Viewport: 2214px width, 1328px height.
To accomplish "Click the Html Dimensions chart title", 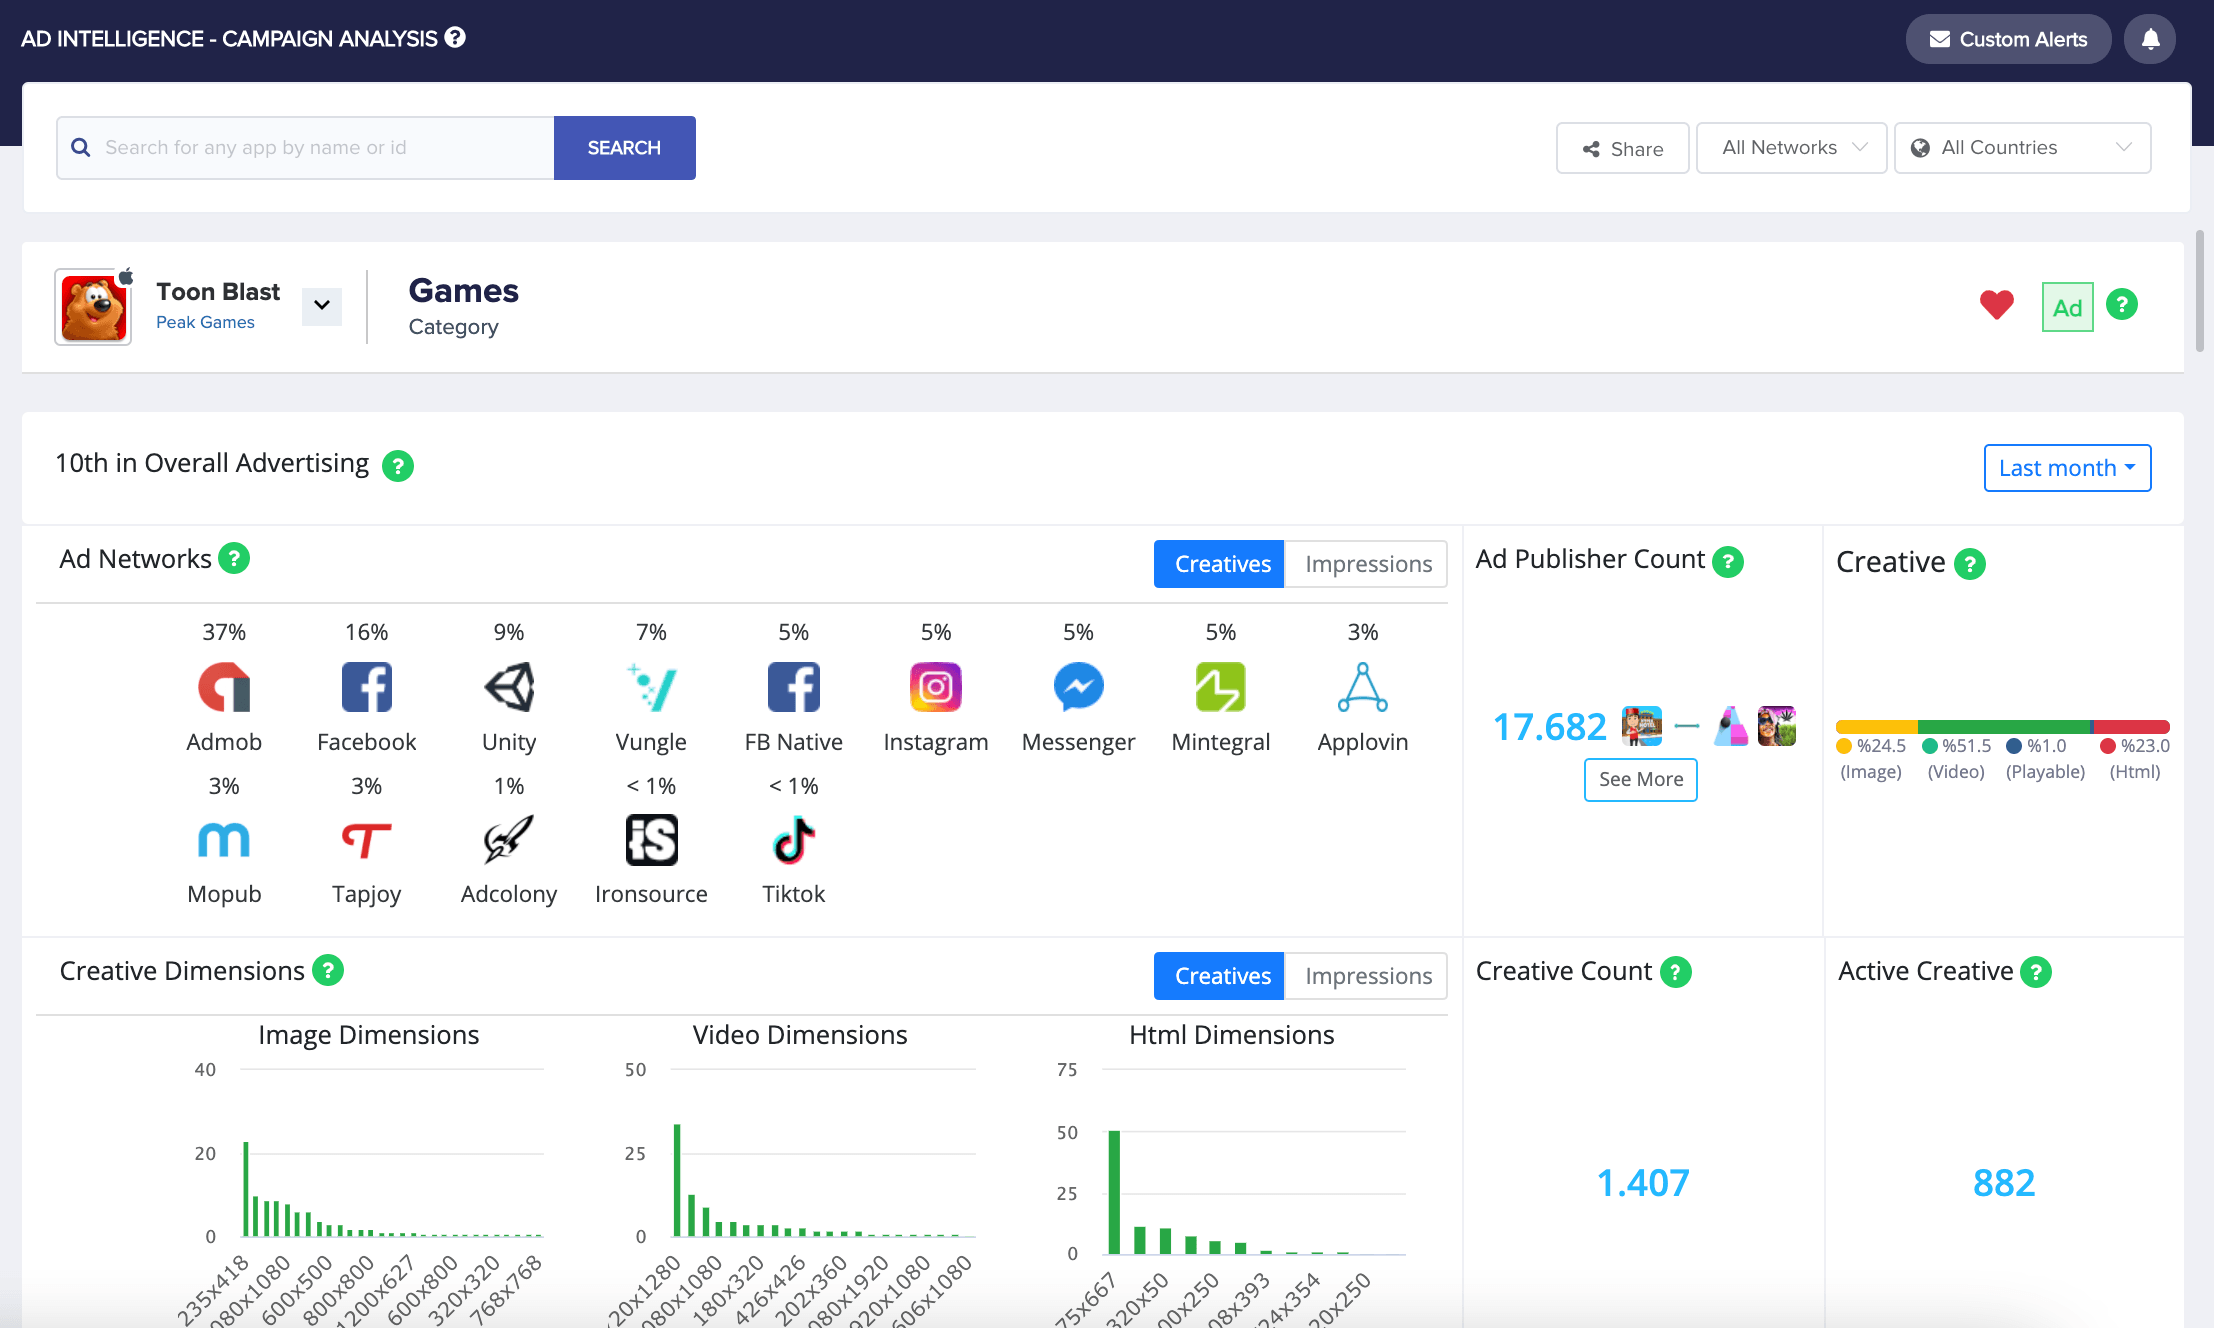I will (x=1231, y=1035).
